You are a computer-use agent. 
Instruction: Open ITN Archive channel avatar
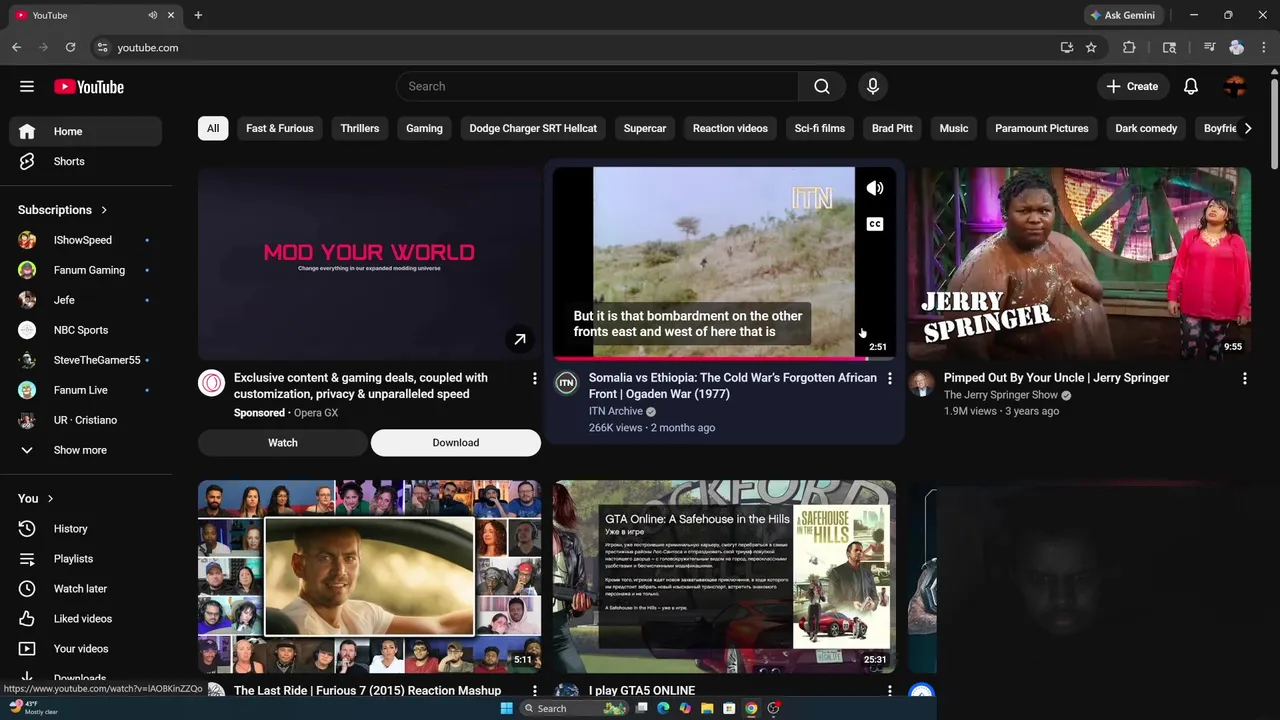(x=566, y=383)
